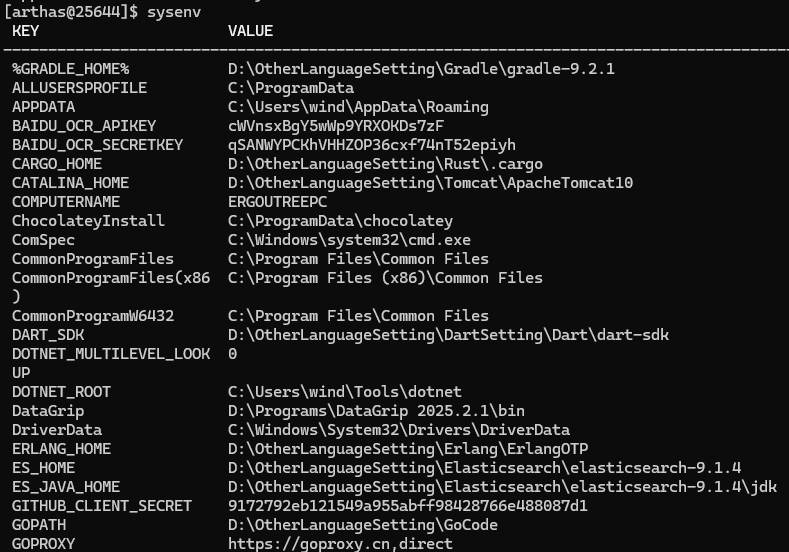This screenshot has height=552, width=789.
Task: Click the ERGOUTREEPC computer name value
Action: click(277, 202)
